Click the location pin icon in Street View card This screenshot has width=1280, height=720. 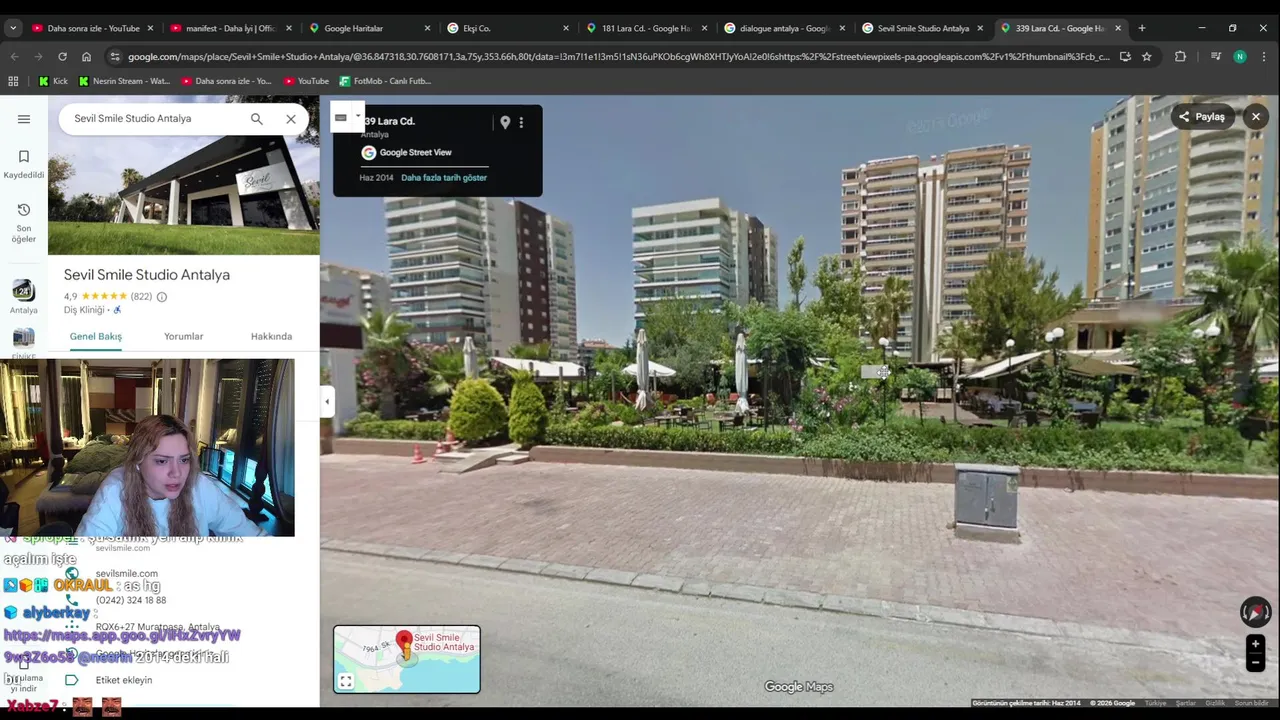point(505,122)
